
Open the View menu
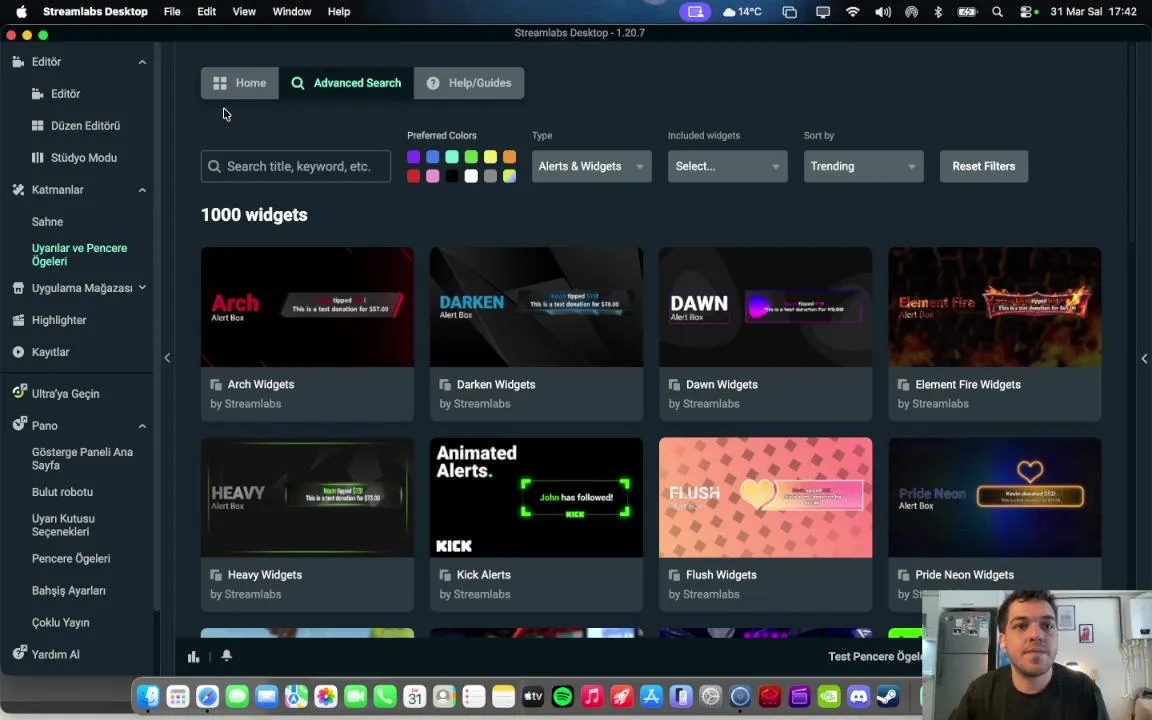(244, 12)
